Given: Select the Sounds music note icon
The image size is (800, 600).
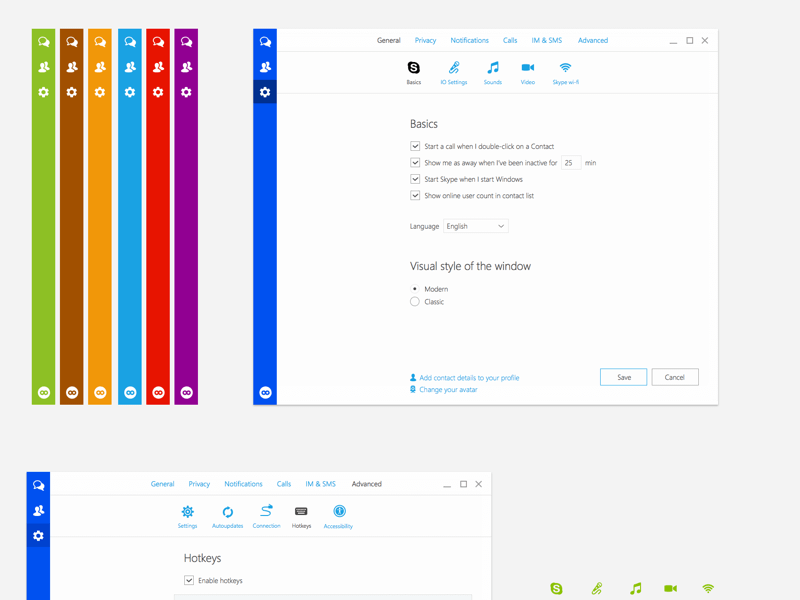Looking at the screenshot, I should click(x=492, y=68).
